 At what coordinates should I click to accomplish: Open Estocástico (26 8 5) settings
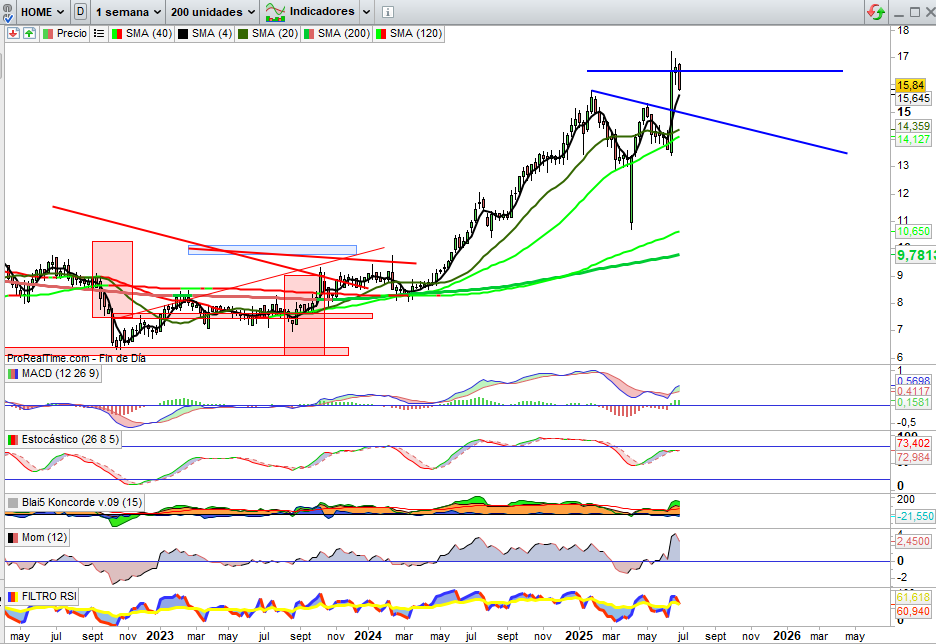pyautogui.click(x=64, y=439)
